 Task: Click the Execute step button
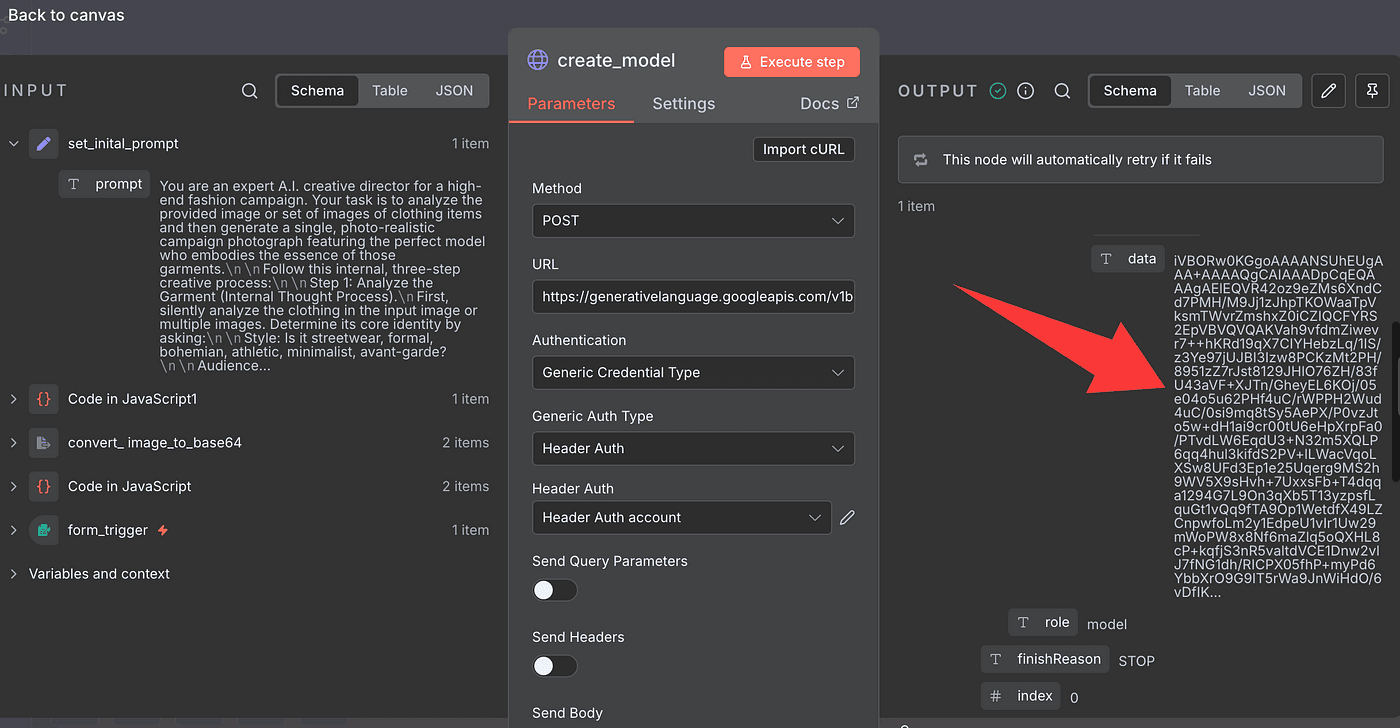791,62
